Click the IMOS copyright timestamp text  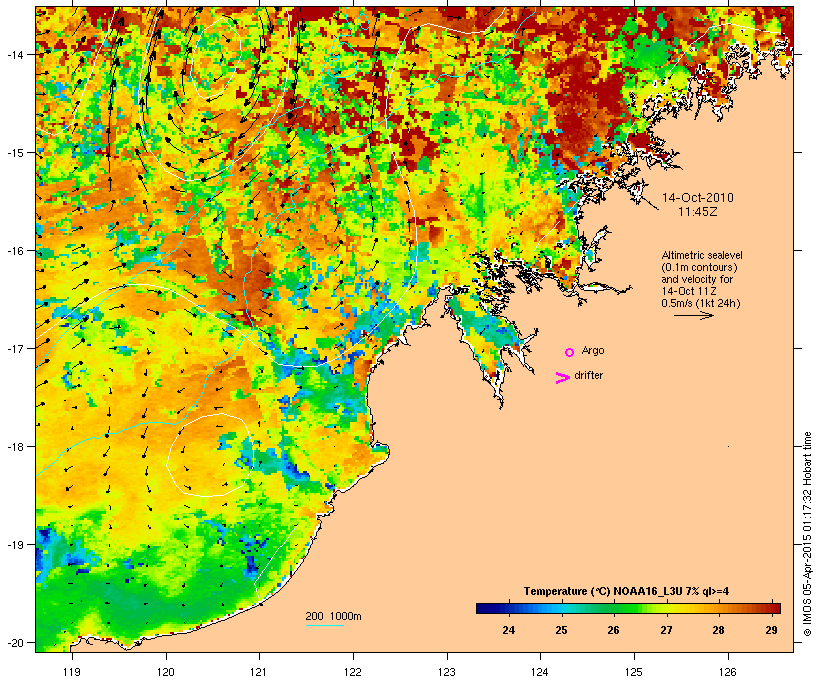click(x=807, y=534)
